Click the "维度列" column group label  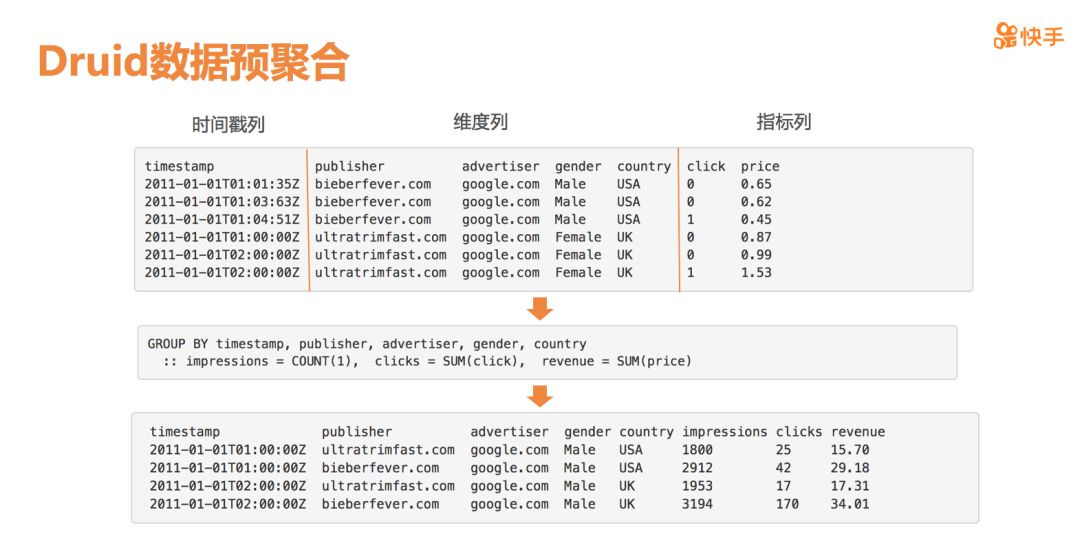(x=481, y=122)
